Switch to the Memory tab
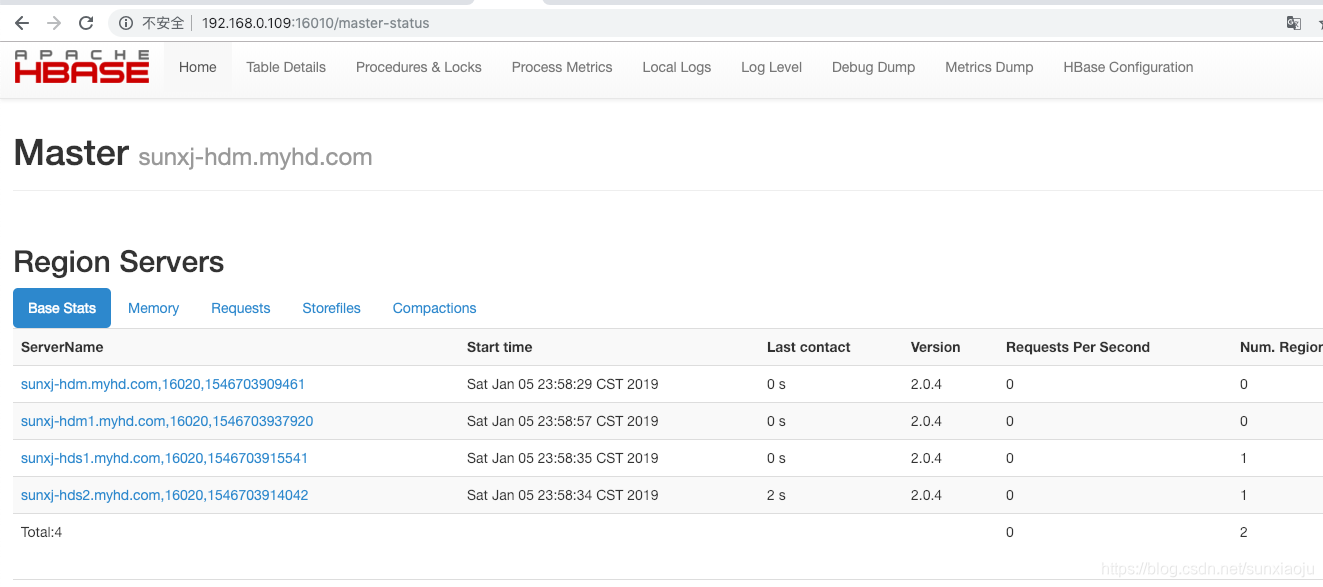This screenshot has width=1323, height=587. pyautogui.click(x=153, y=308)
